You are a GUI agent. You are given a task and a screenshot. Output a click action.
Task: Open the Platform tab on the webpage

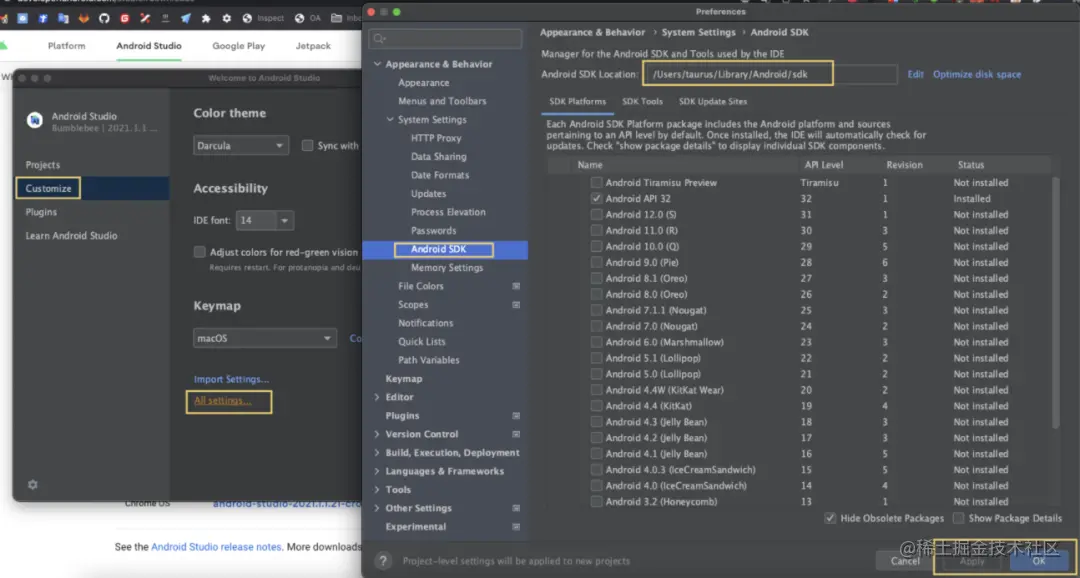click(67, 46)
